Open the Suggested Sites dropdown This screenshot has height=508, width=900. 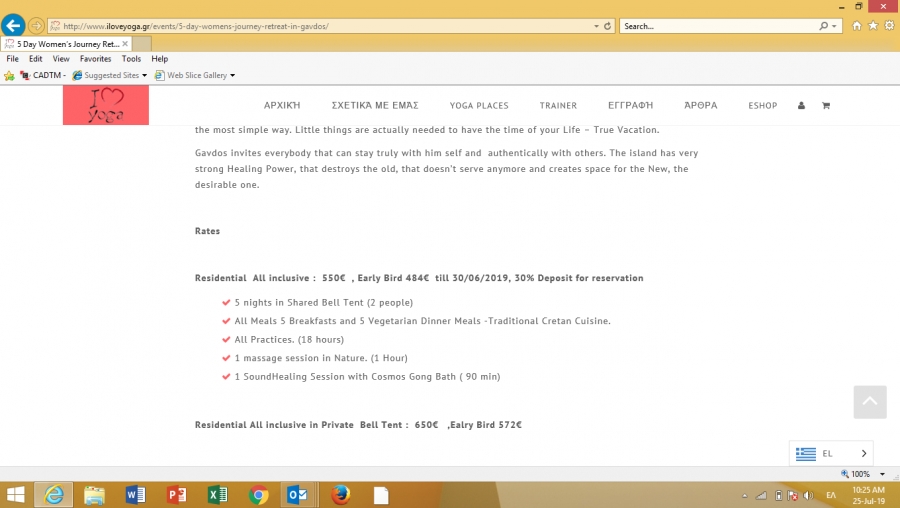[110, 75]
